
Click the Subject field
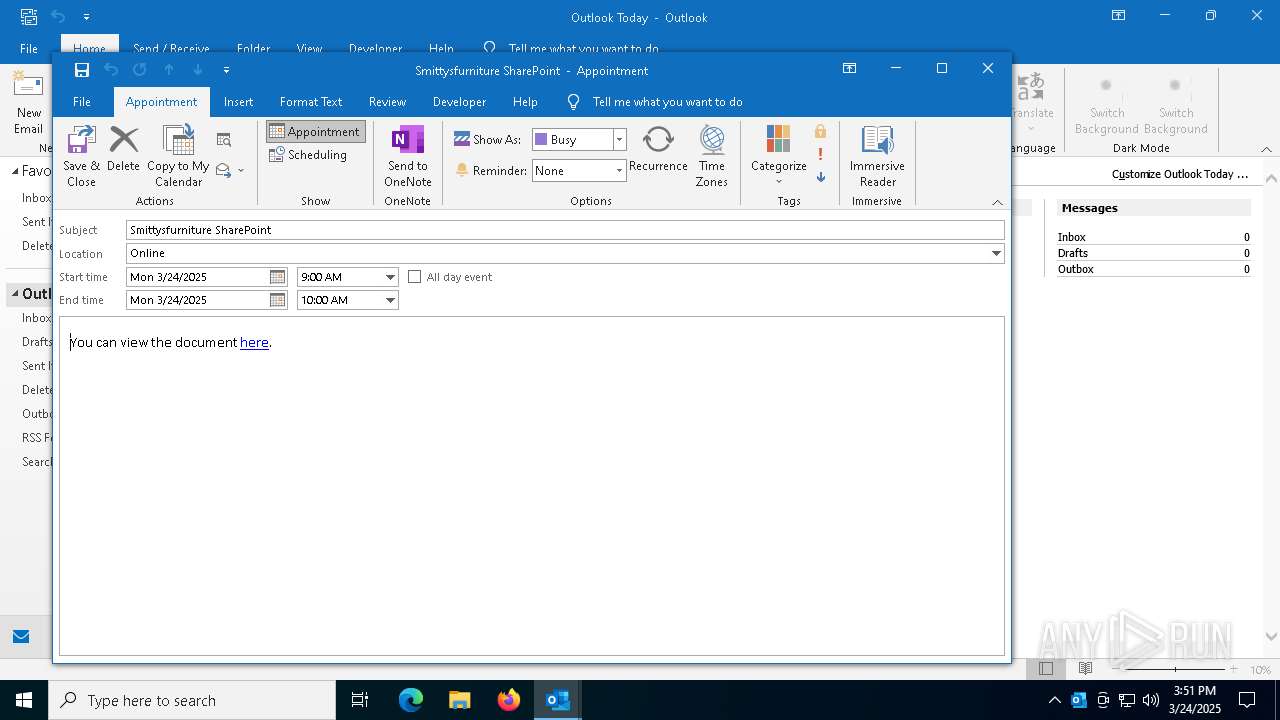(565, 230)
